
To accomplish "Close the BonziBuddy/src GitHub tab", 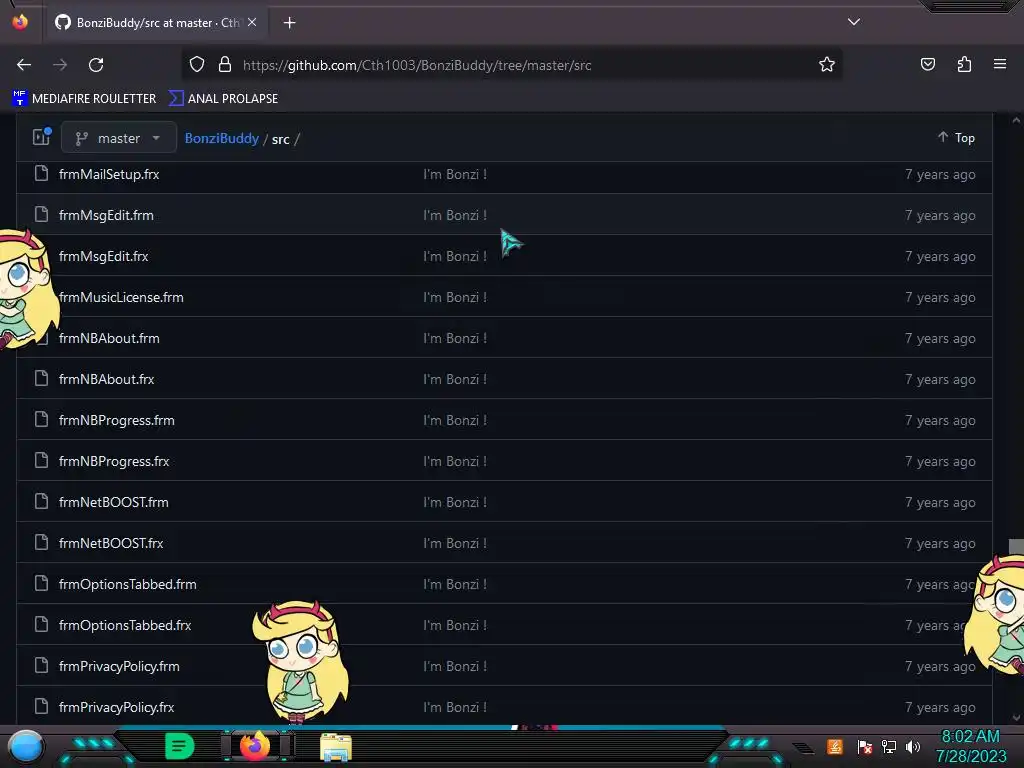I will 252,22.
